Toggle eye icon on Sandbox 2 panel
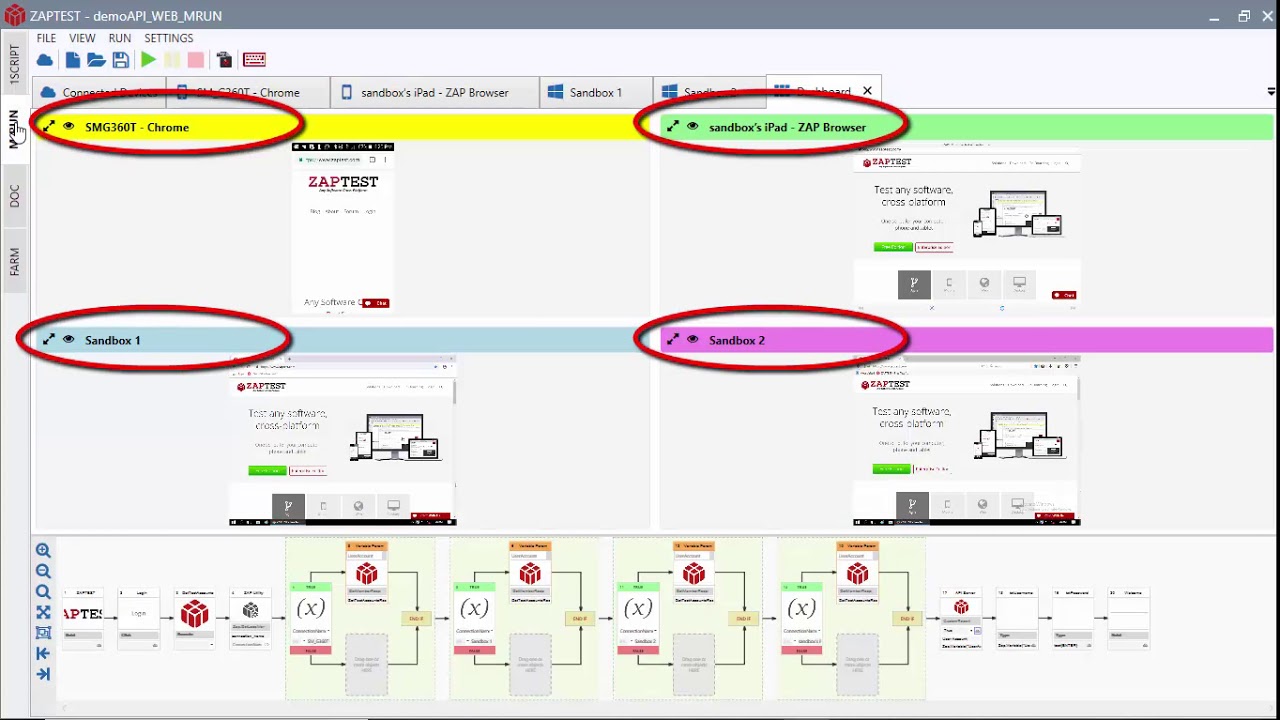This screenshot has height=720, width=1280. (693, 340)
